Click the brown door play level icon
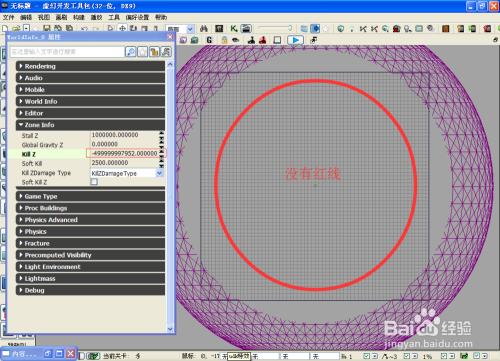 tap(445, 29)
